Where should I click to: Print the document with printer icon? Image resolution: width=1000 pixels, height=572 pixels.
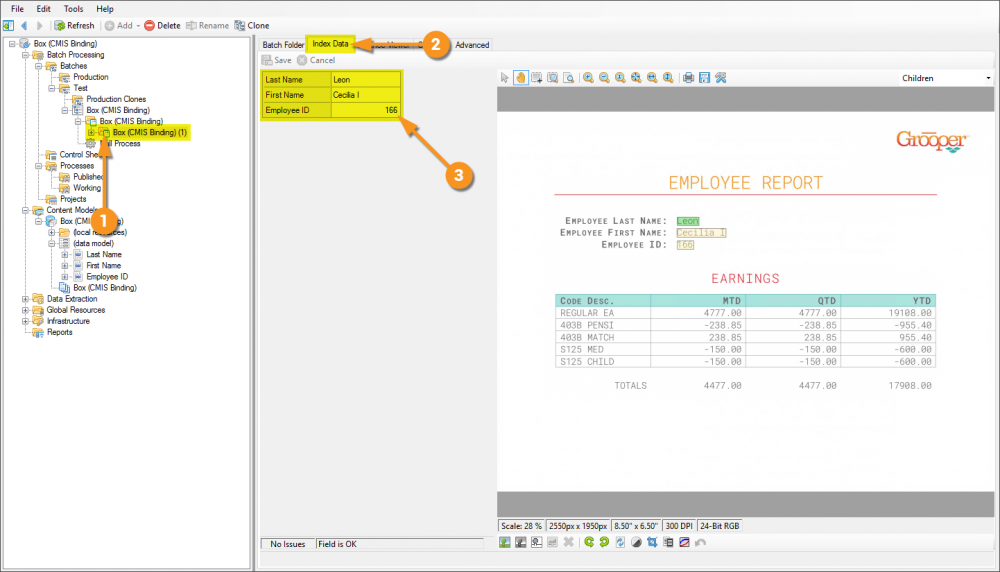pyautogui.click(x=688, y=78)
